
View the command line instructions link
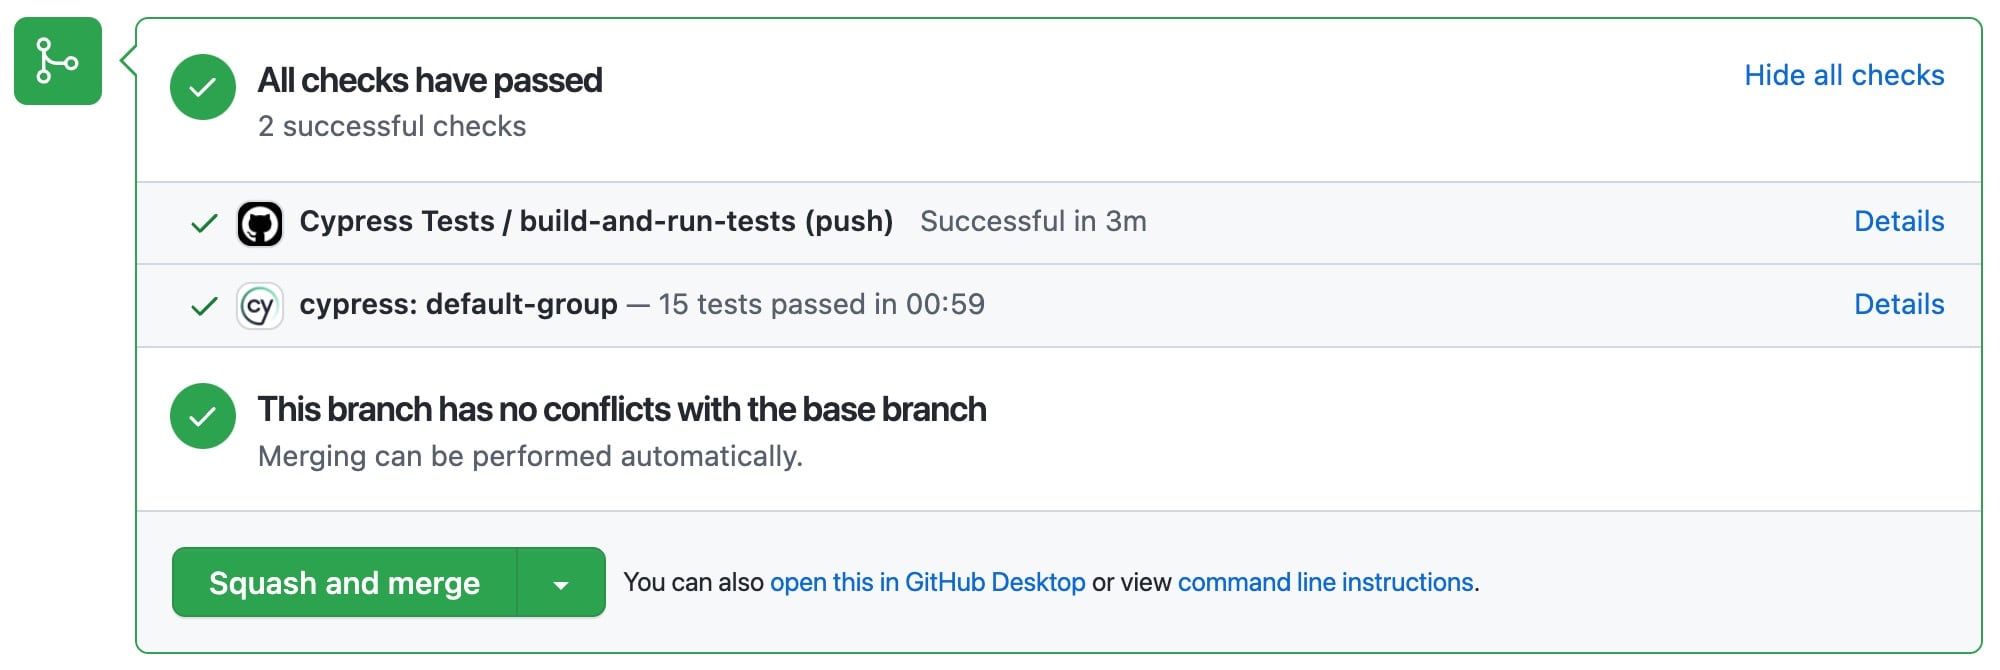pyautogui.click(x=1326, y=581)
